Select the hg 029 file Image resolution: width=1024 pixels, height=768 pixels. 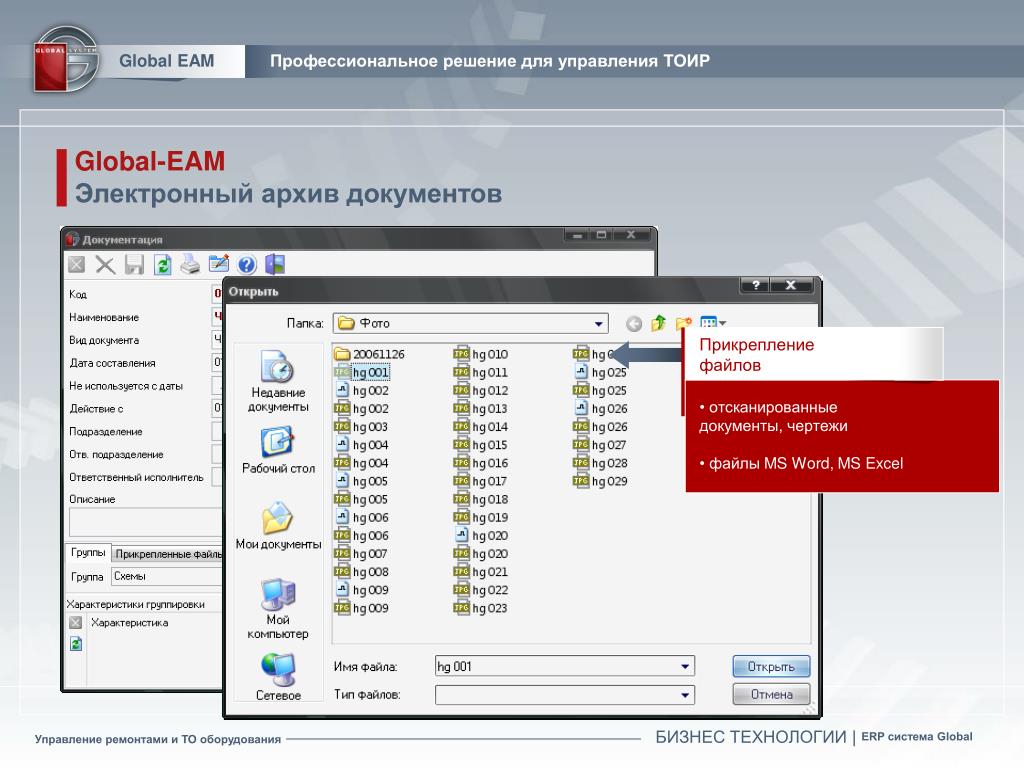[x=601, y=481]
